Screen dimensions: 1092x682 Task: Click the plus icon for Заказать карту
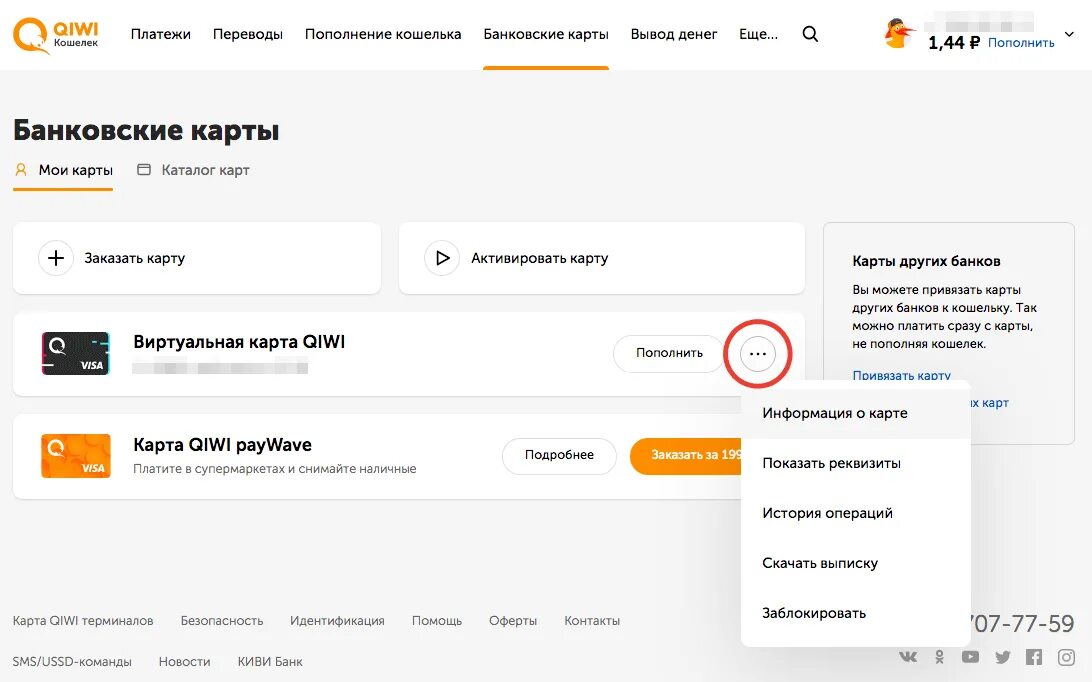coord(56,258)
